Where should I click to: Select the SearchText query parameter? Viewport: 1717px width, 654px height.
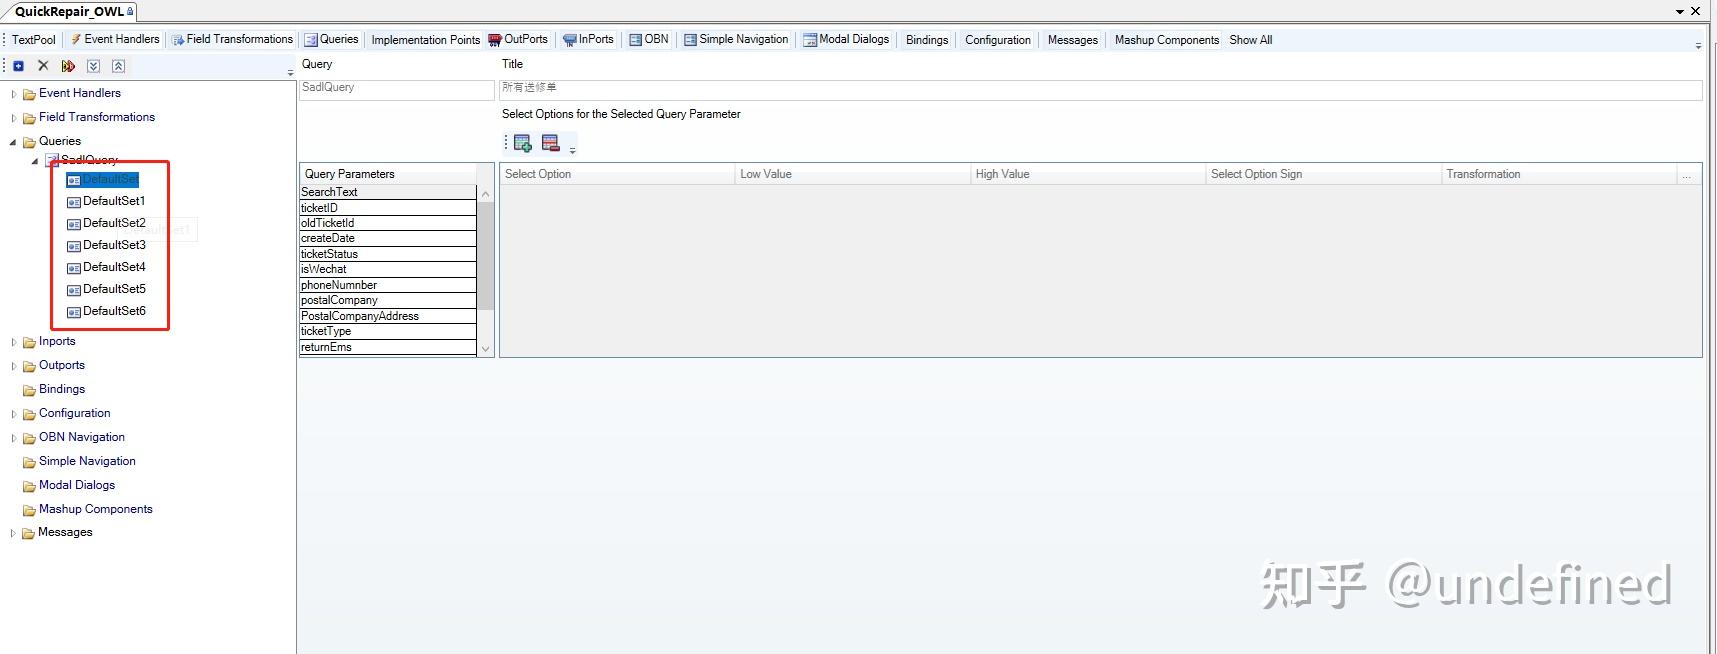point(388,192)
